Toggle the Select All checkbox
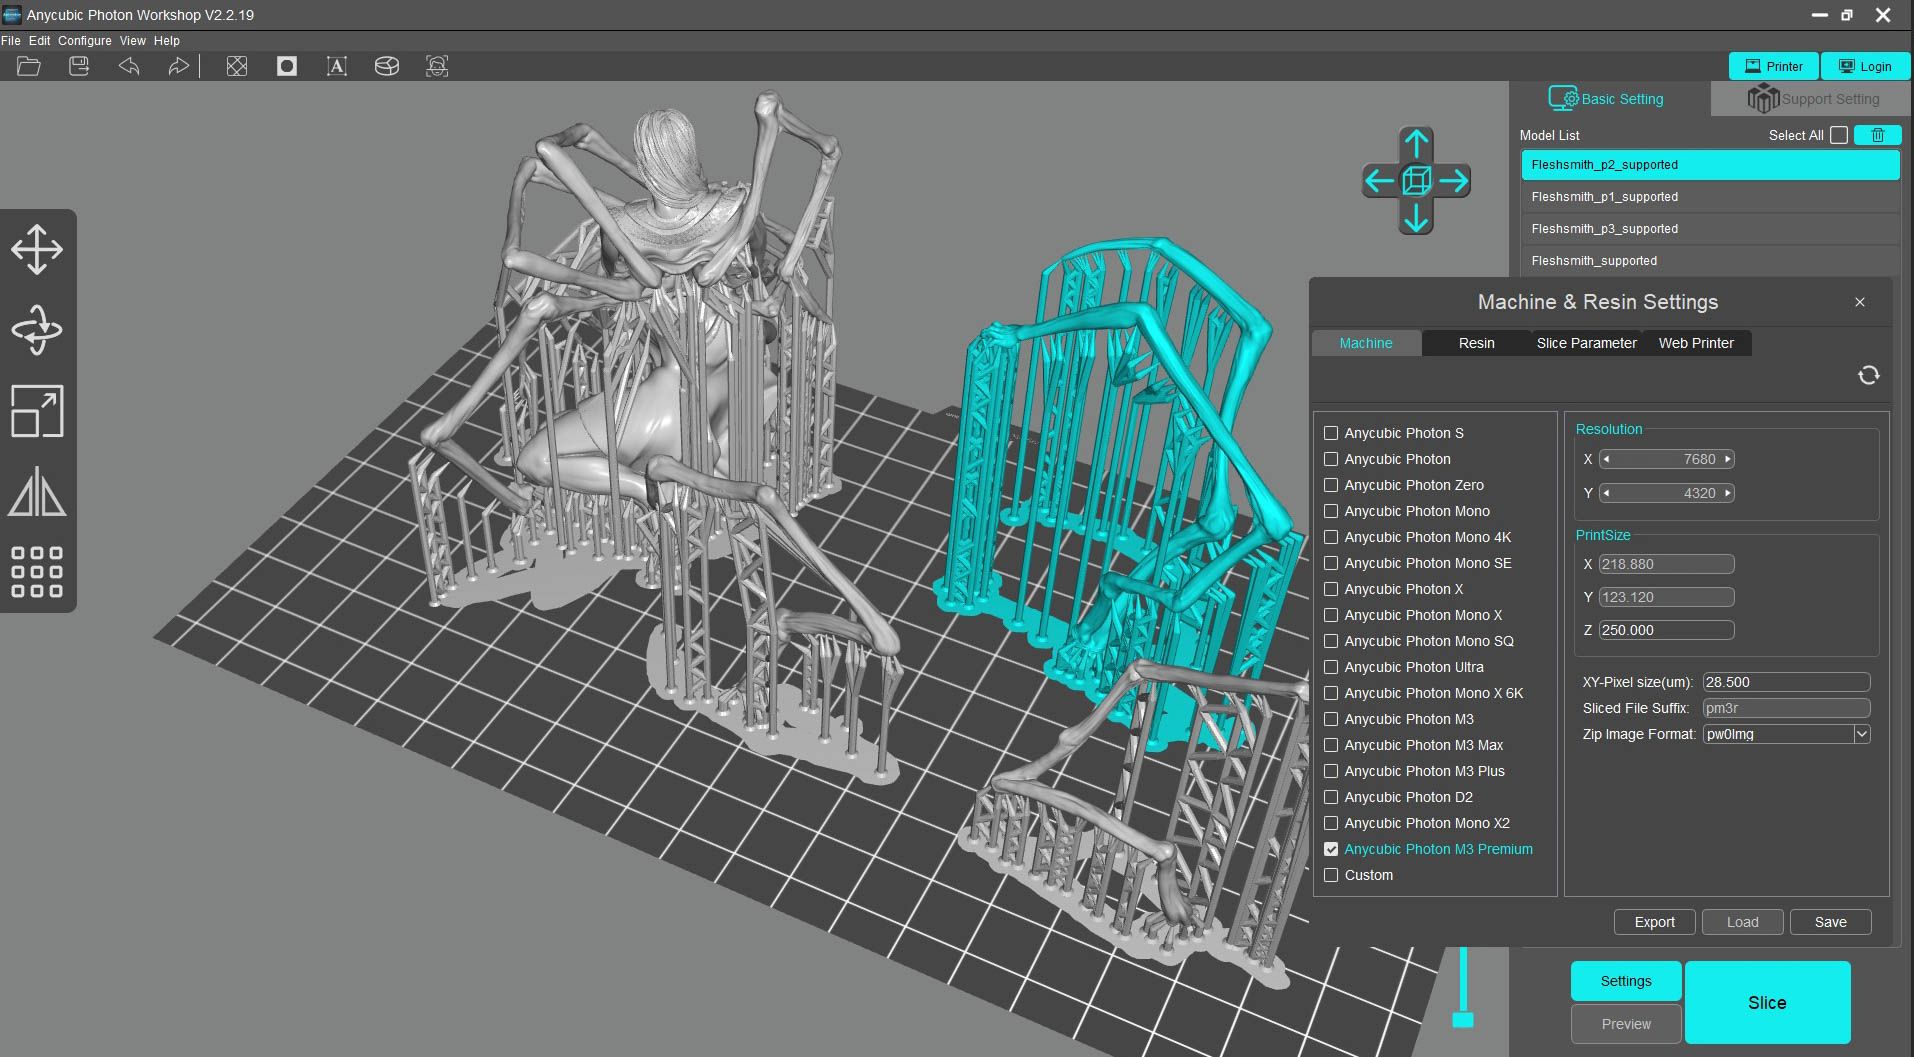1914x1057 pixels. pyautogui.click(x=1839, y=135)
